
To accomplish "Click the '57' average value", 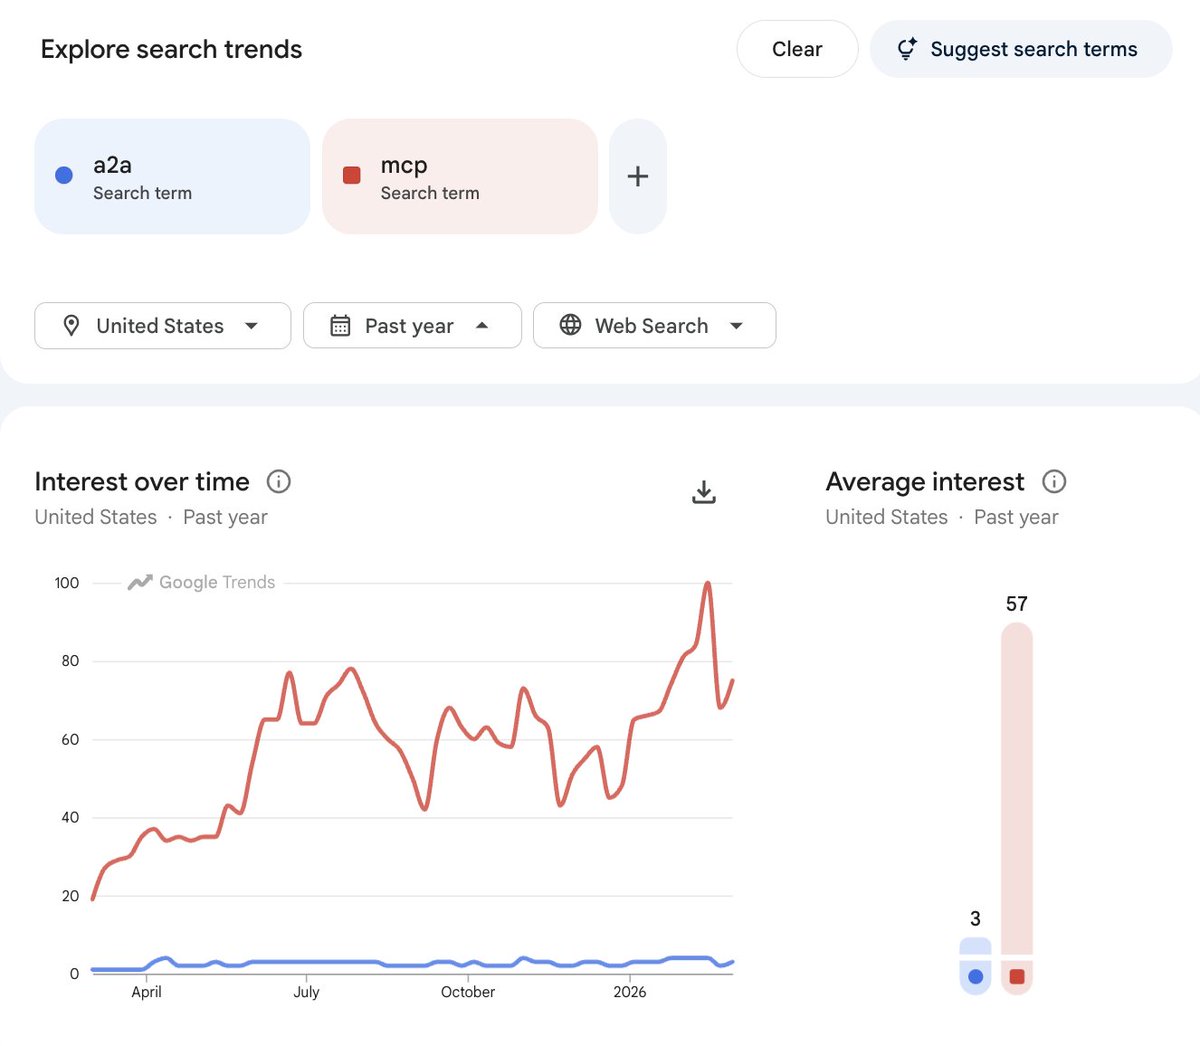I will click(1017, 604).
